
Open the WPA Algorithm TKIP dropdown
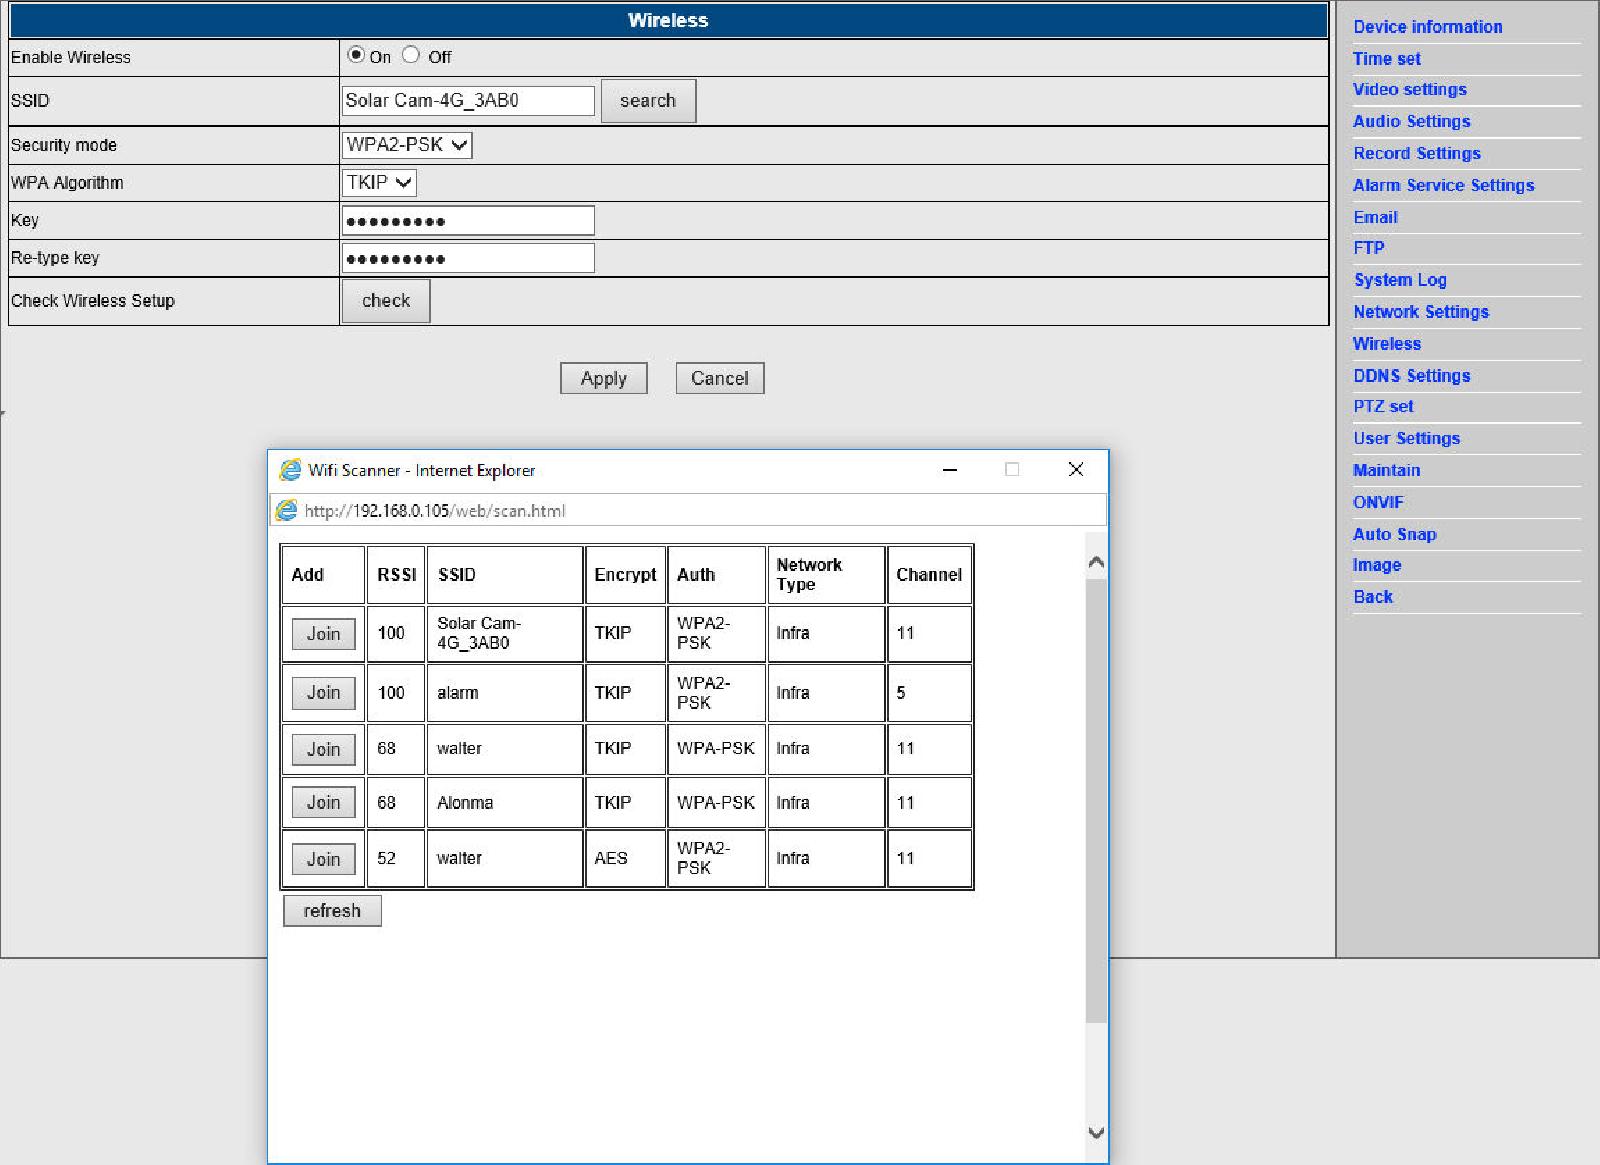point(379,183)
